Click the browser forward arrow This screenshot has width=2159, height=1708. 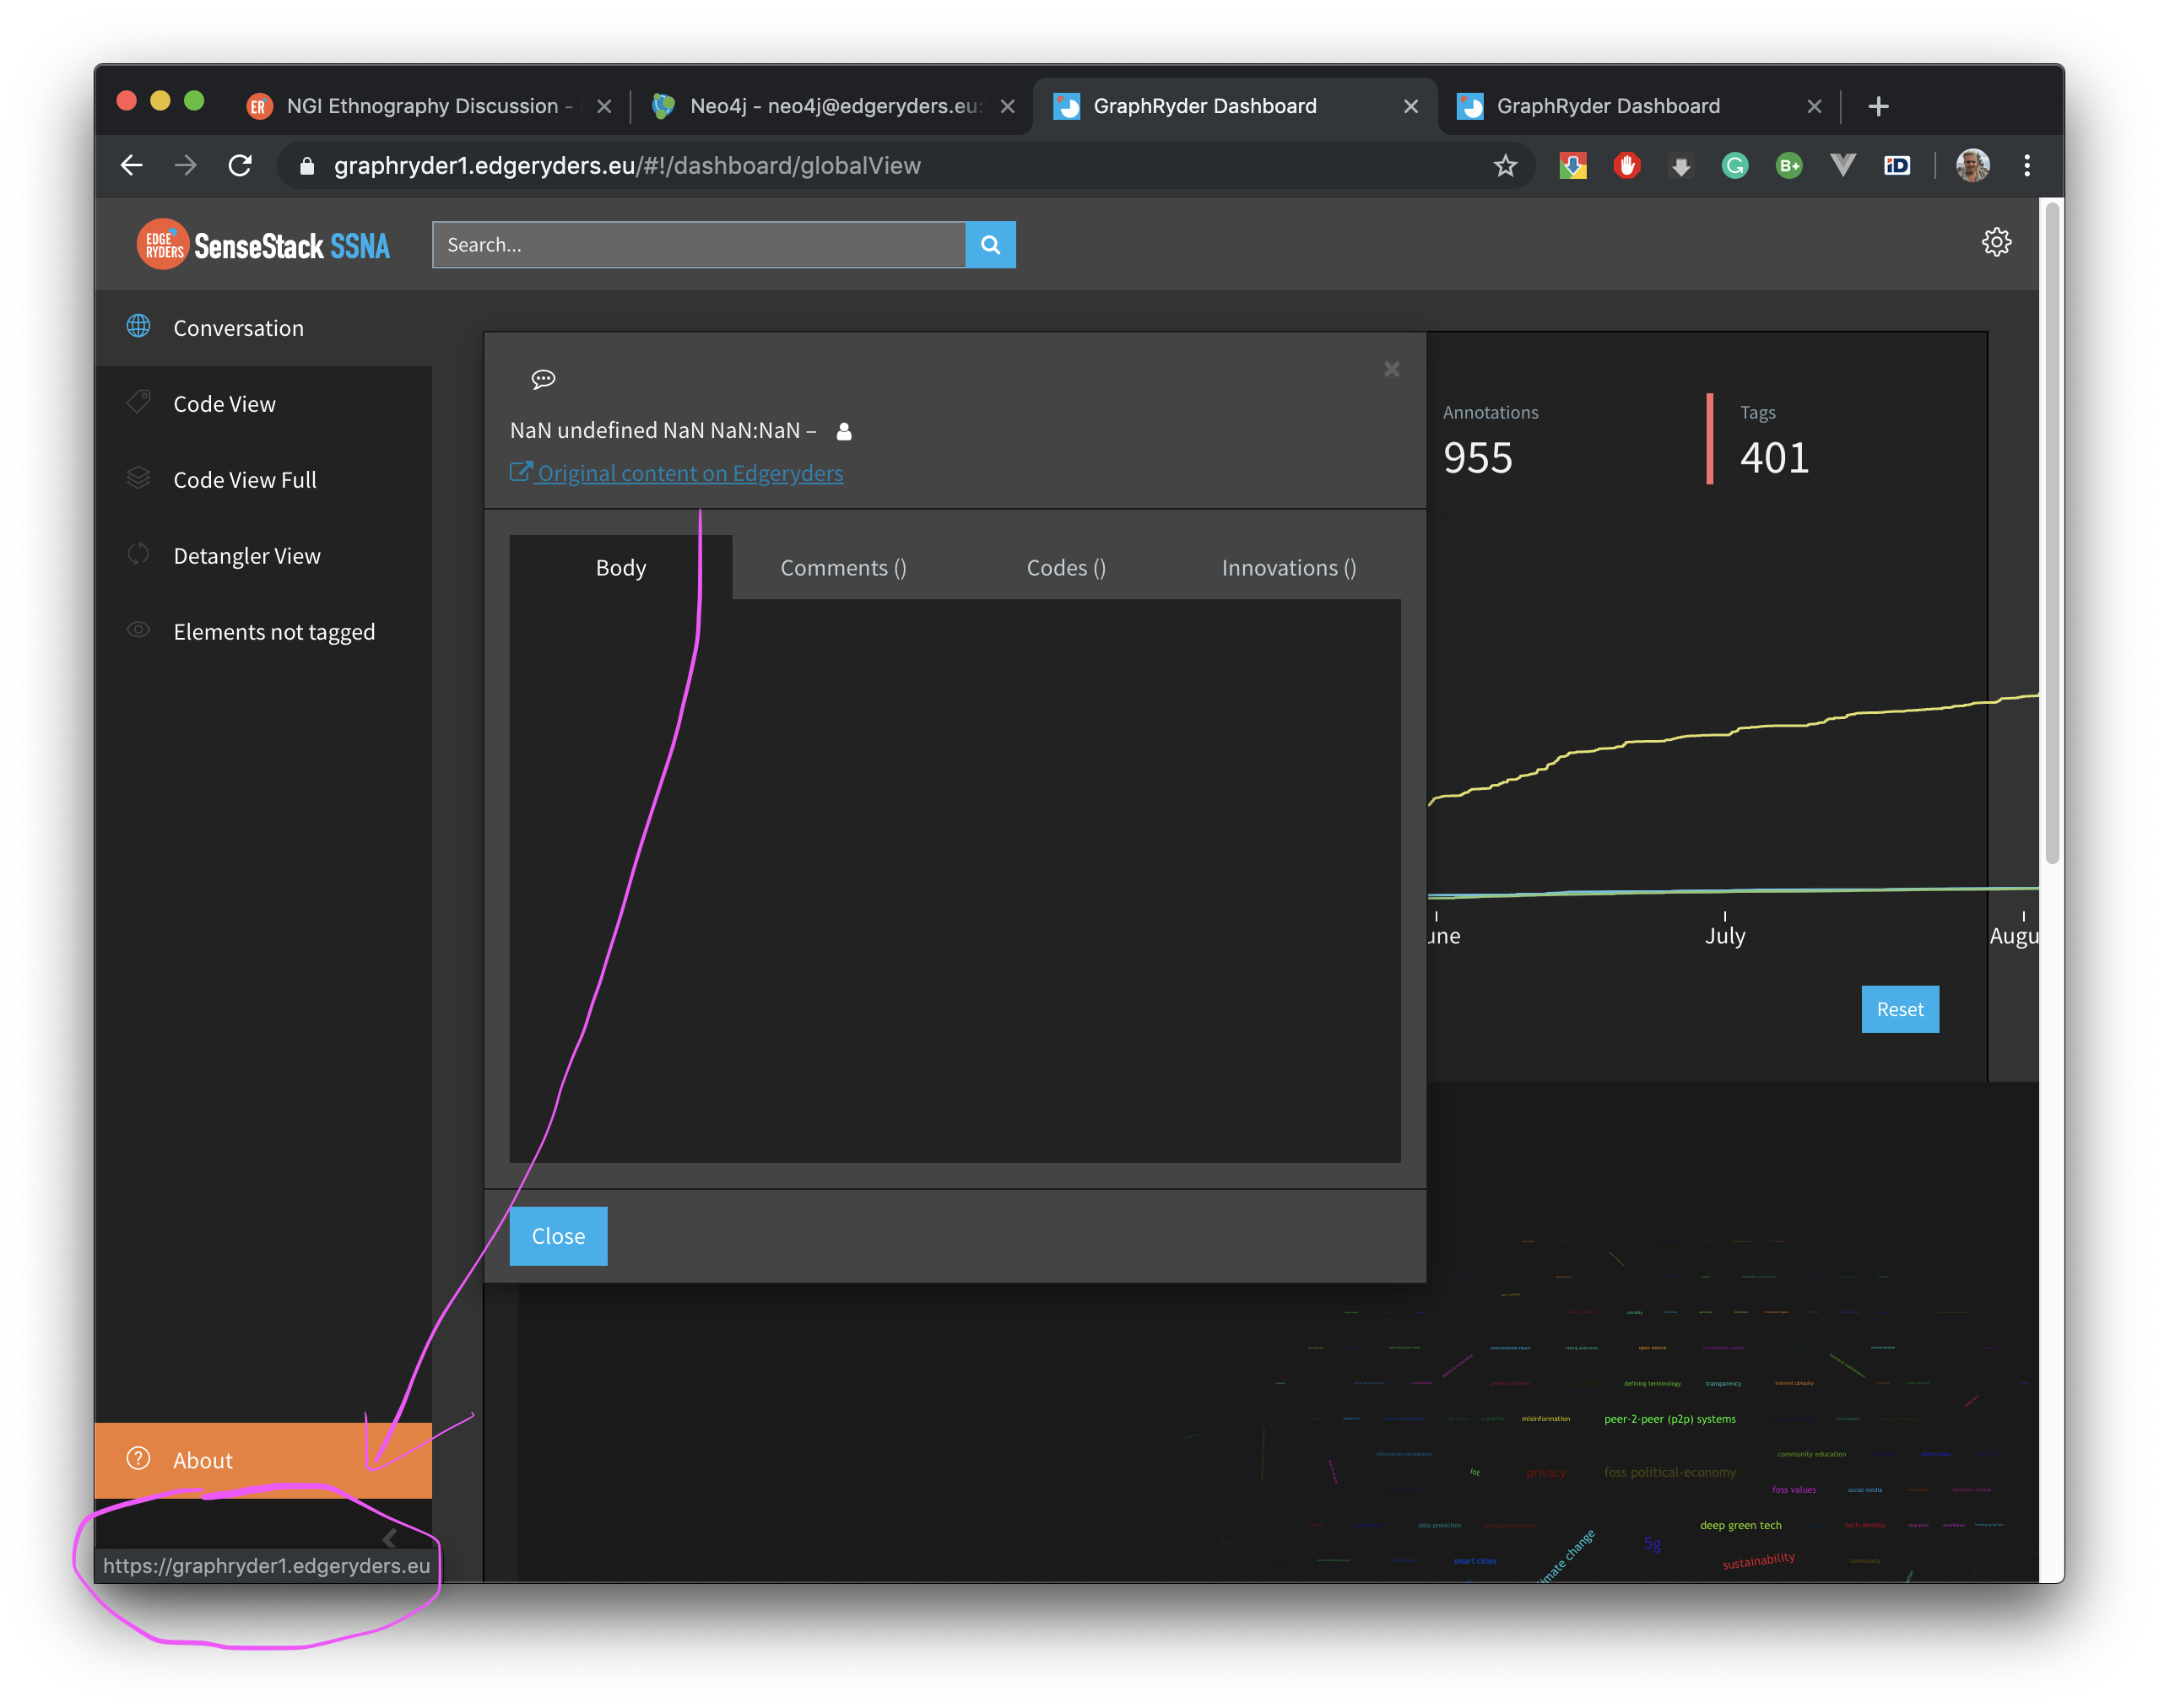(x=186, y=165)
